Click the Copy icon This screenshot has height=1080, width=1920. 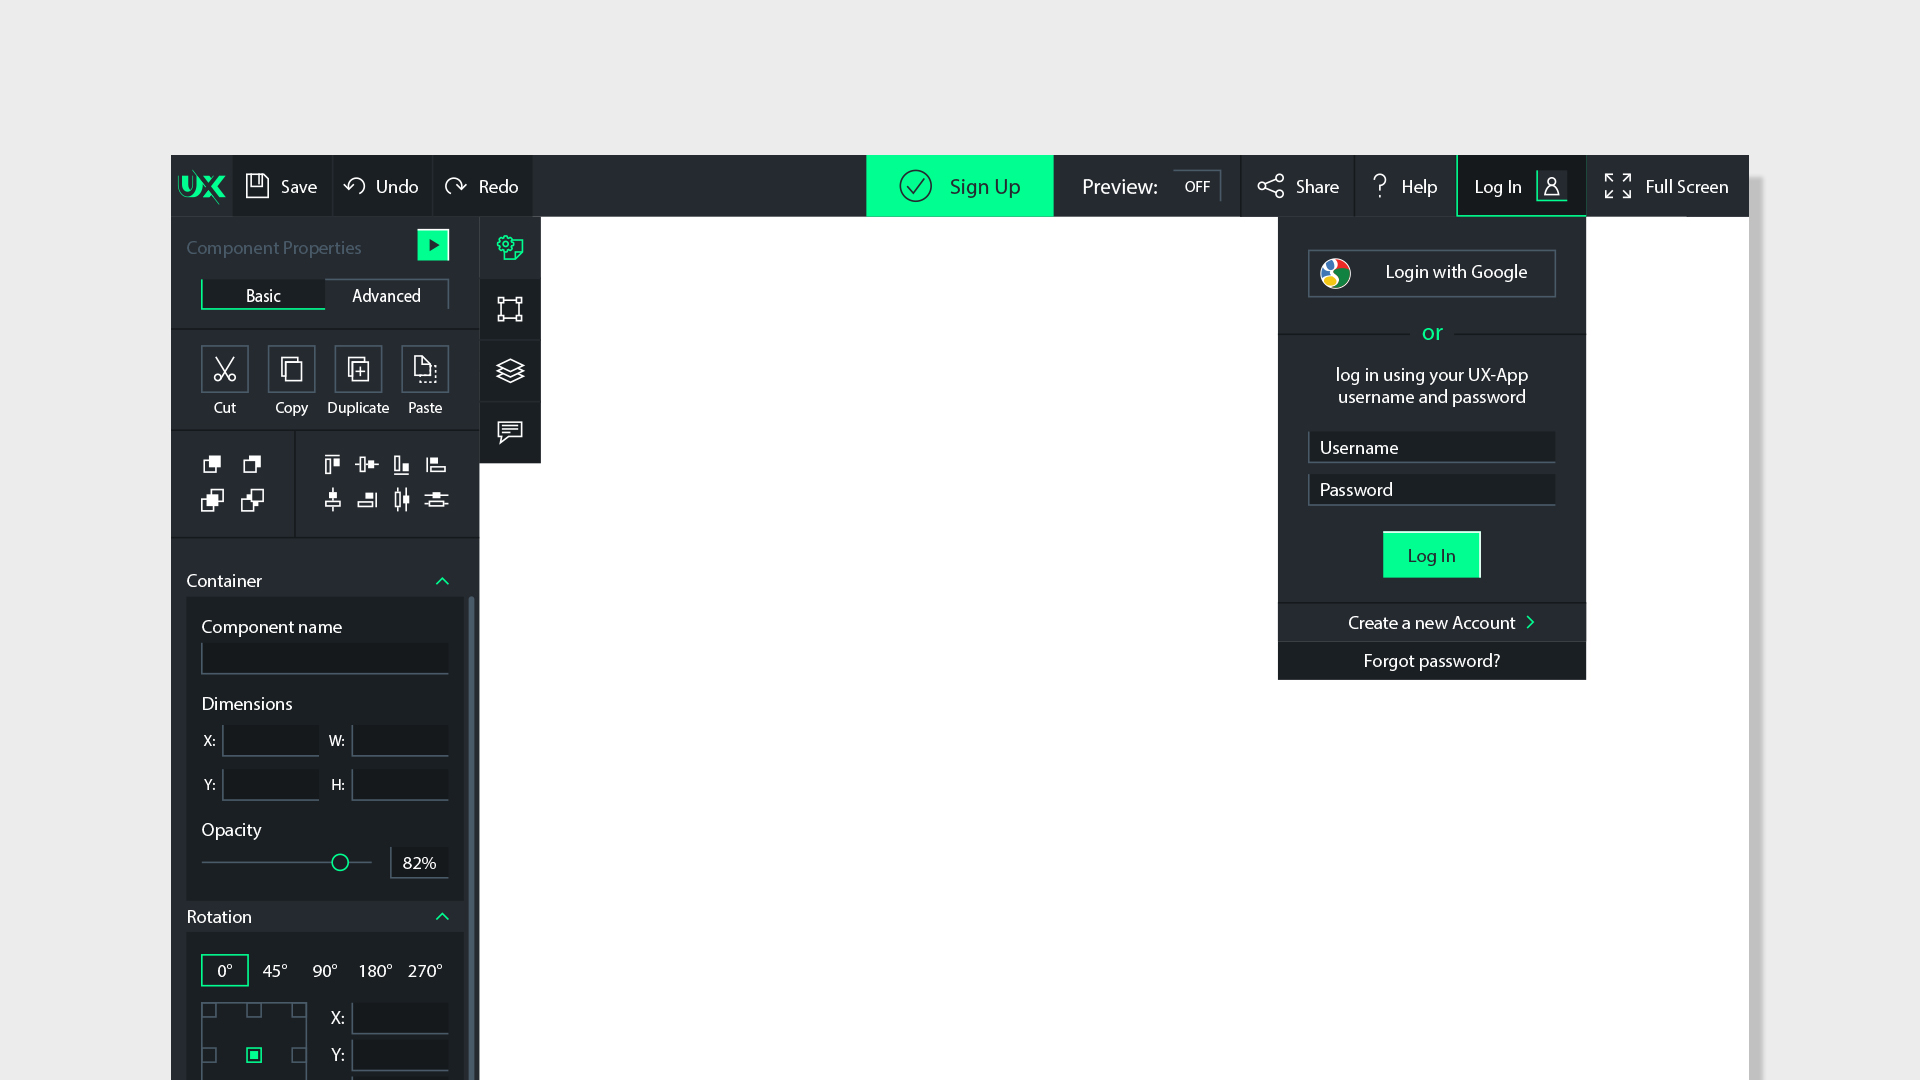pos(291,369)
